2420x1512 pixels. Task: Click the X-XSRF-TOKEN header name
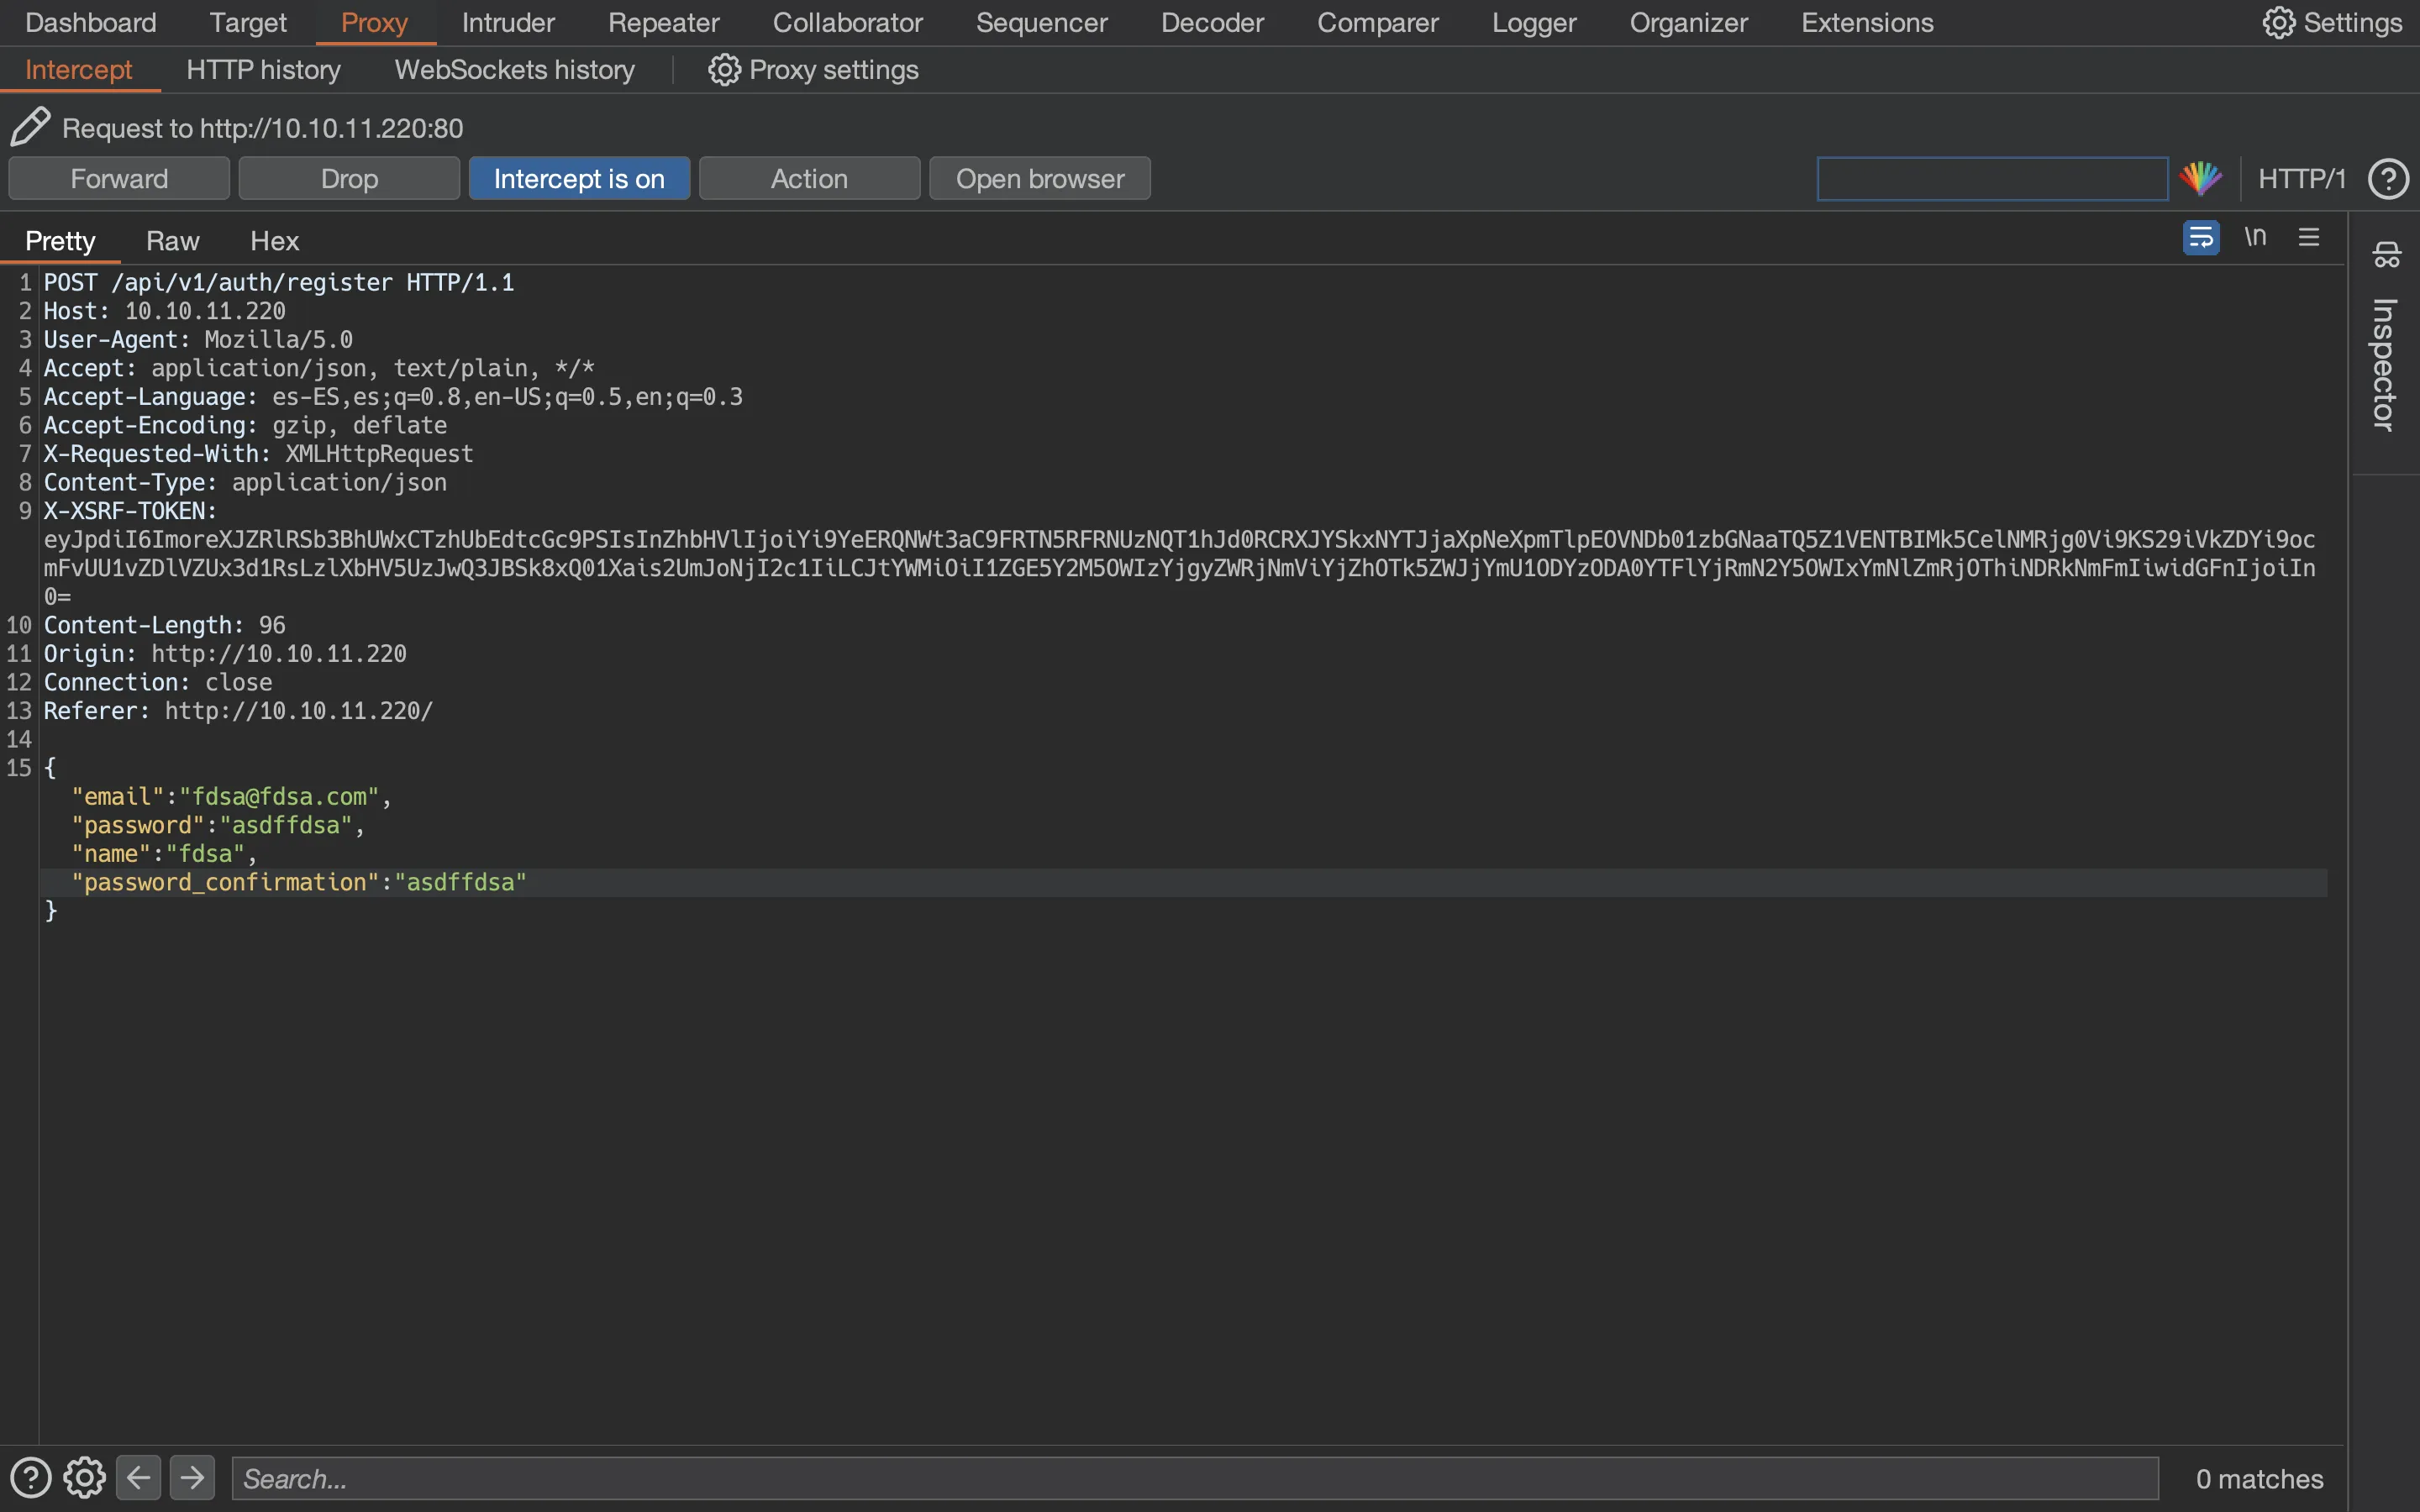point(130,511)
